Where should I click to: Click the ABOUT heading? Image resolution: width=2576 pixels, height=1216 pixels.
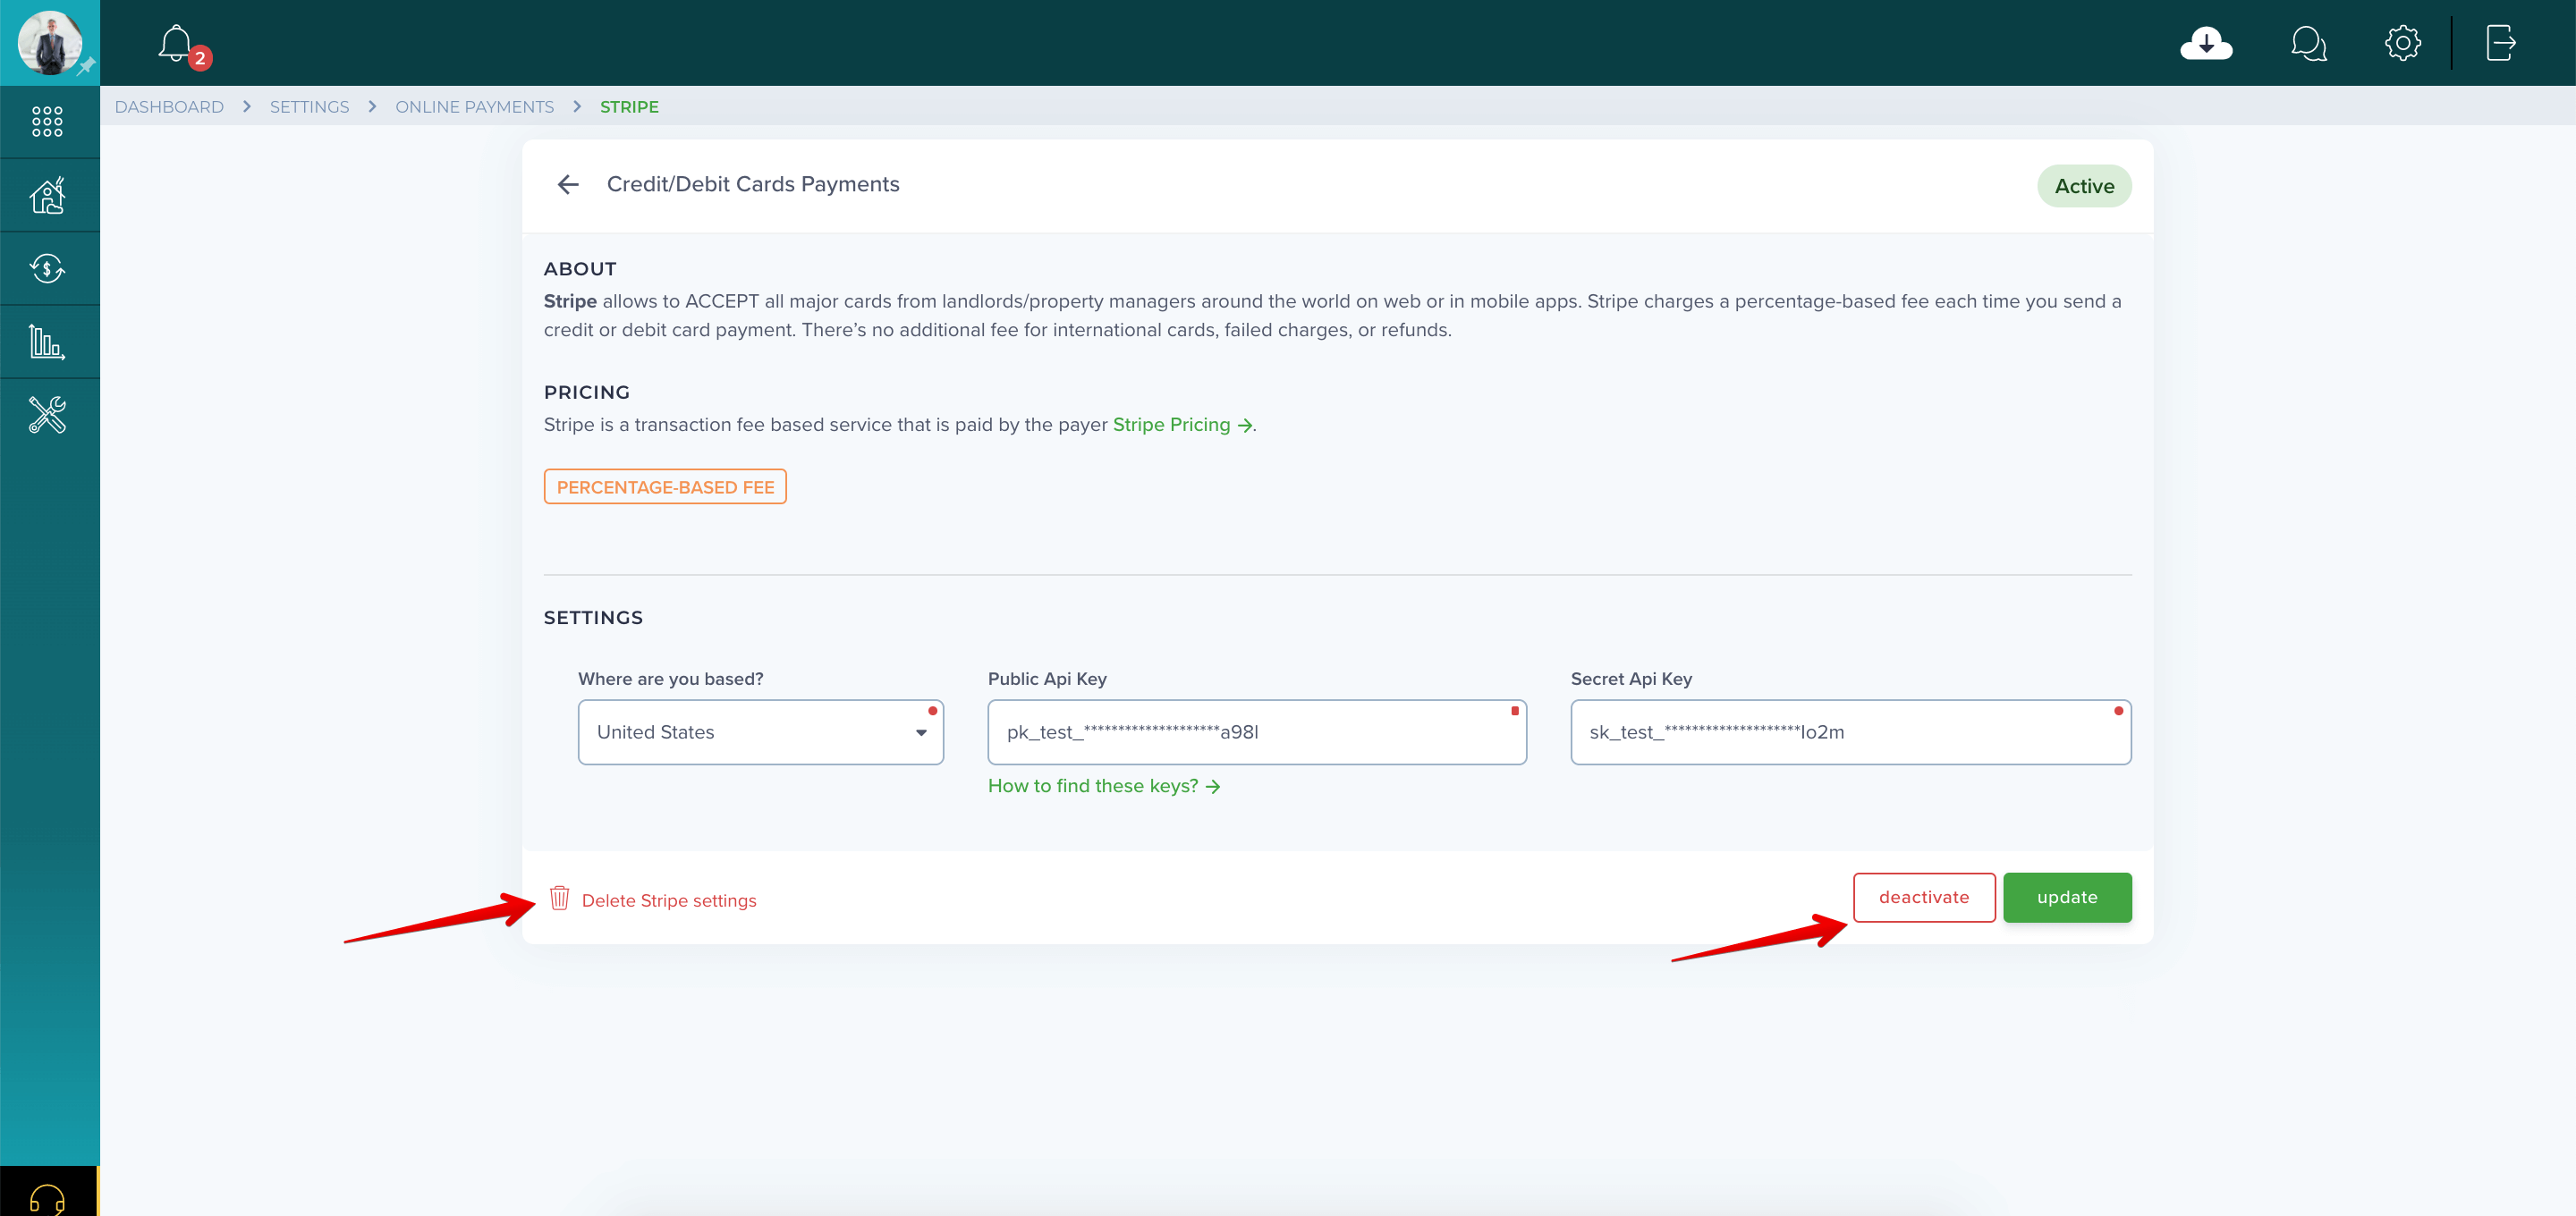(580, 269)
